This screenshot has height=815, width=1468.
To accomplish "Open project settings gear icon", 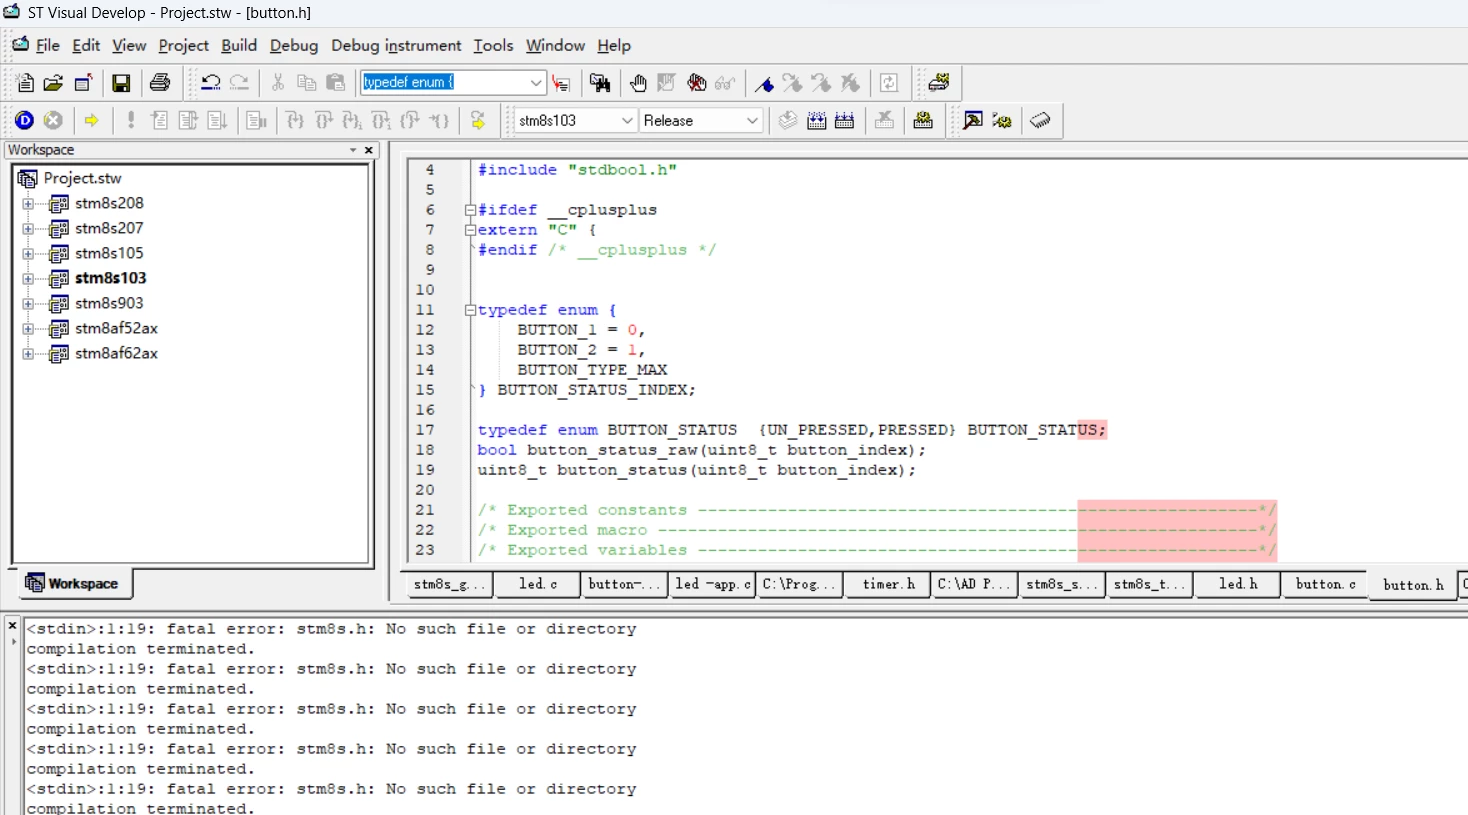I will 923,121.
